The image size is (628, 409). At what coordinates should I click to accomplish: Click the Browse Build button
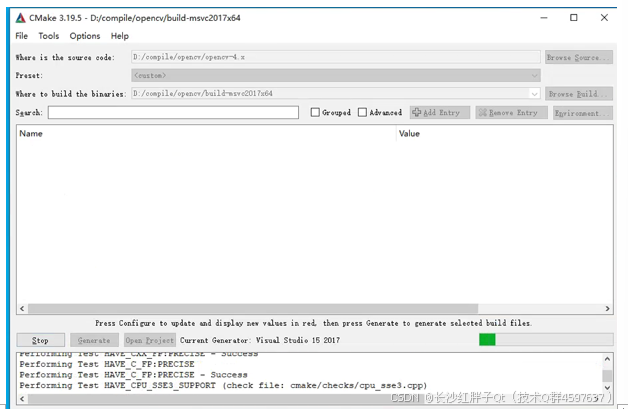pyautogui.click(x=578, y=94)
